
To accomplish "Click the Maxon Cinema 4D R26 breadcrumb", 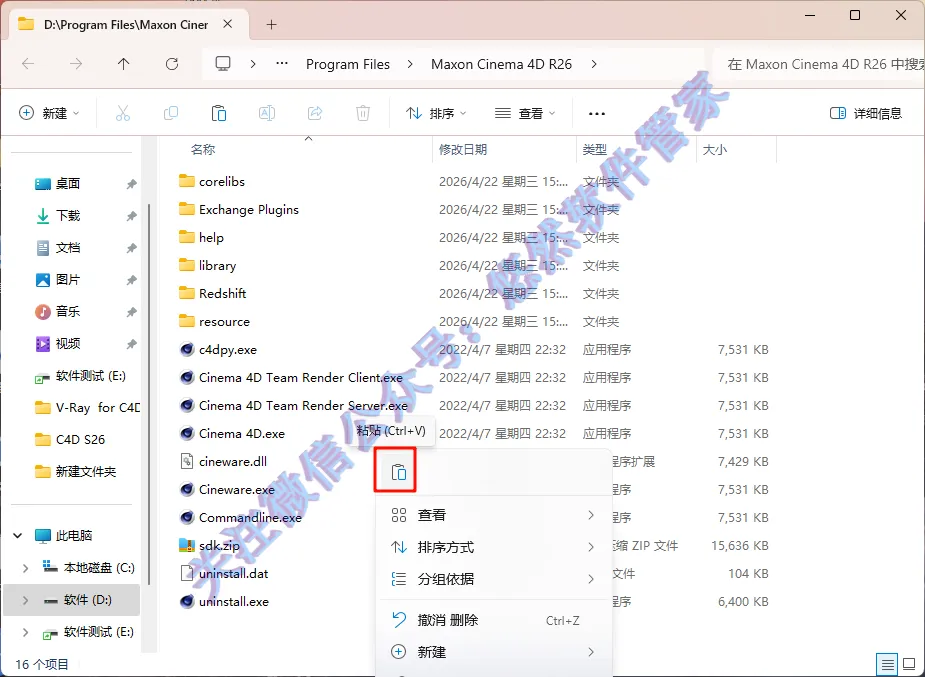I will (501, 64).
